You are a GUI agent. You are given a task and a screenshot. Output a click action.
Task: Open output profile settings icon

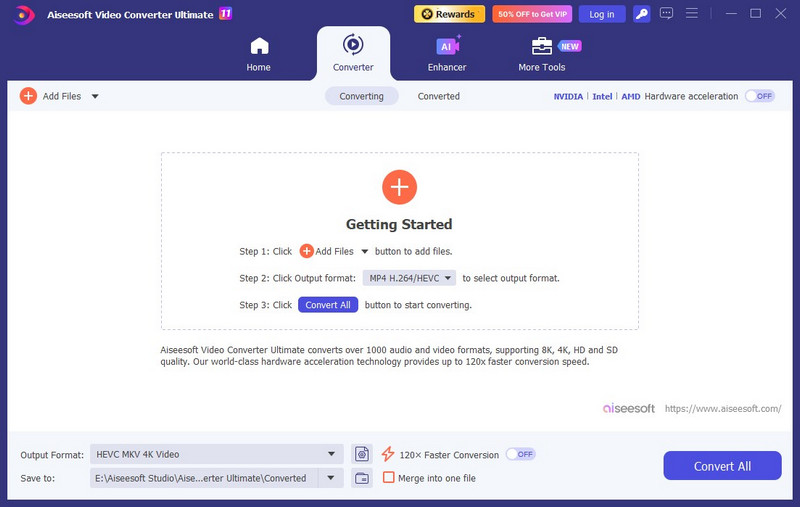pyautogui.click(x=362, y=454)
